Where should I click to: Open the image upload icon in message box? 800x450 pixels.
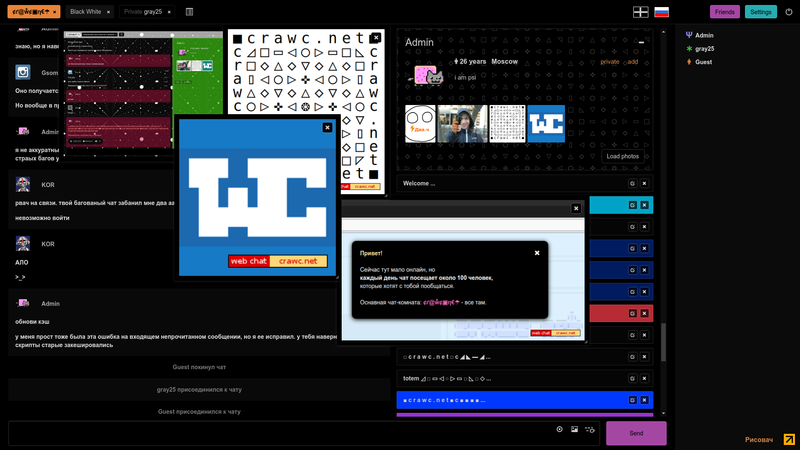[574, 430]
